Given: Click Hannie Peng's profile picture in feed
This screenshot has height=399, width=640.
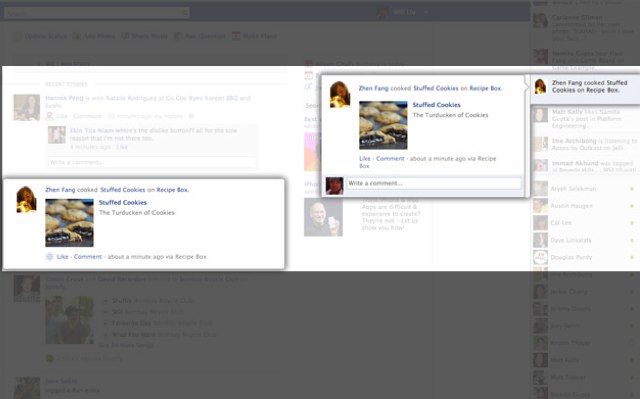Looking at the screenshot, I should (x=27, y=107).
